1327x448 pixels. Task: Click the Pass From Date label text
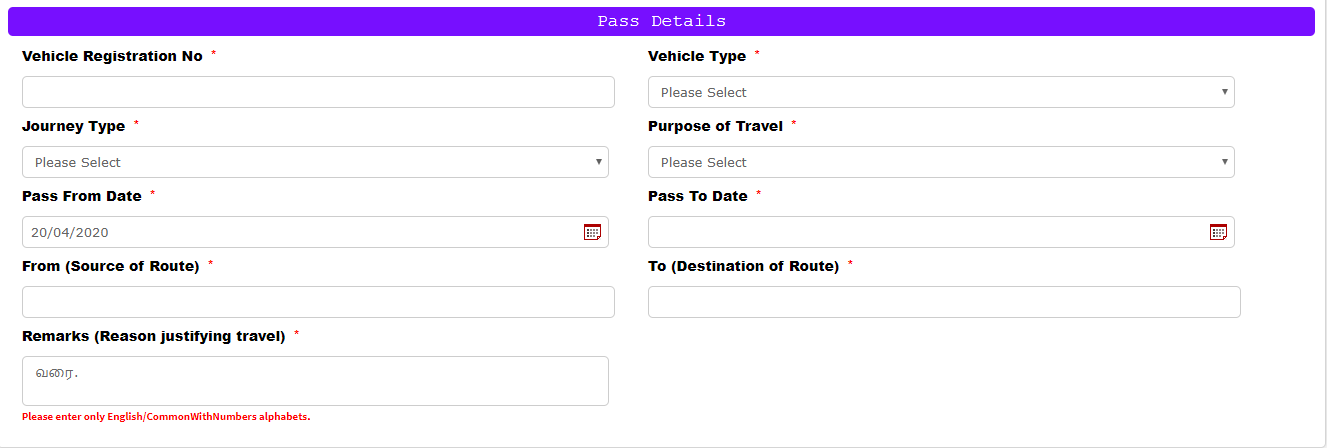coord(82,196)
